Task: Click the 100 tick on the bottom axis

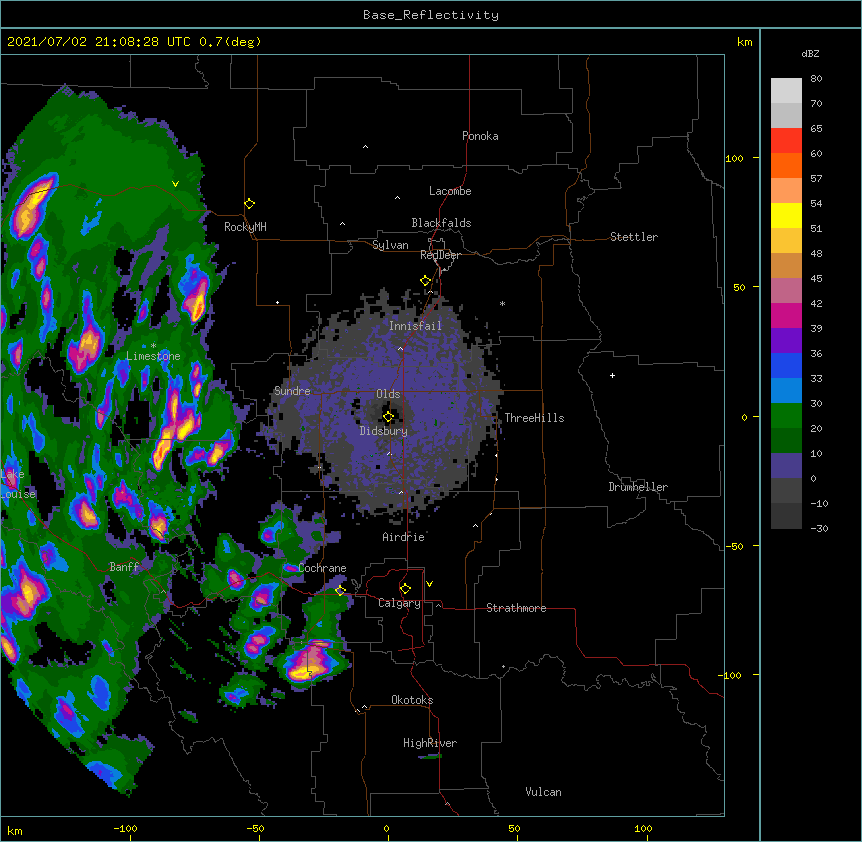Action: pos(643,828)
